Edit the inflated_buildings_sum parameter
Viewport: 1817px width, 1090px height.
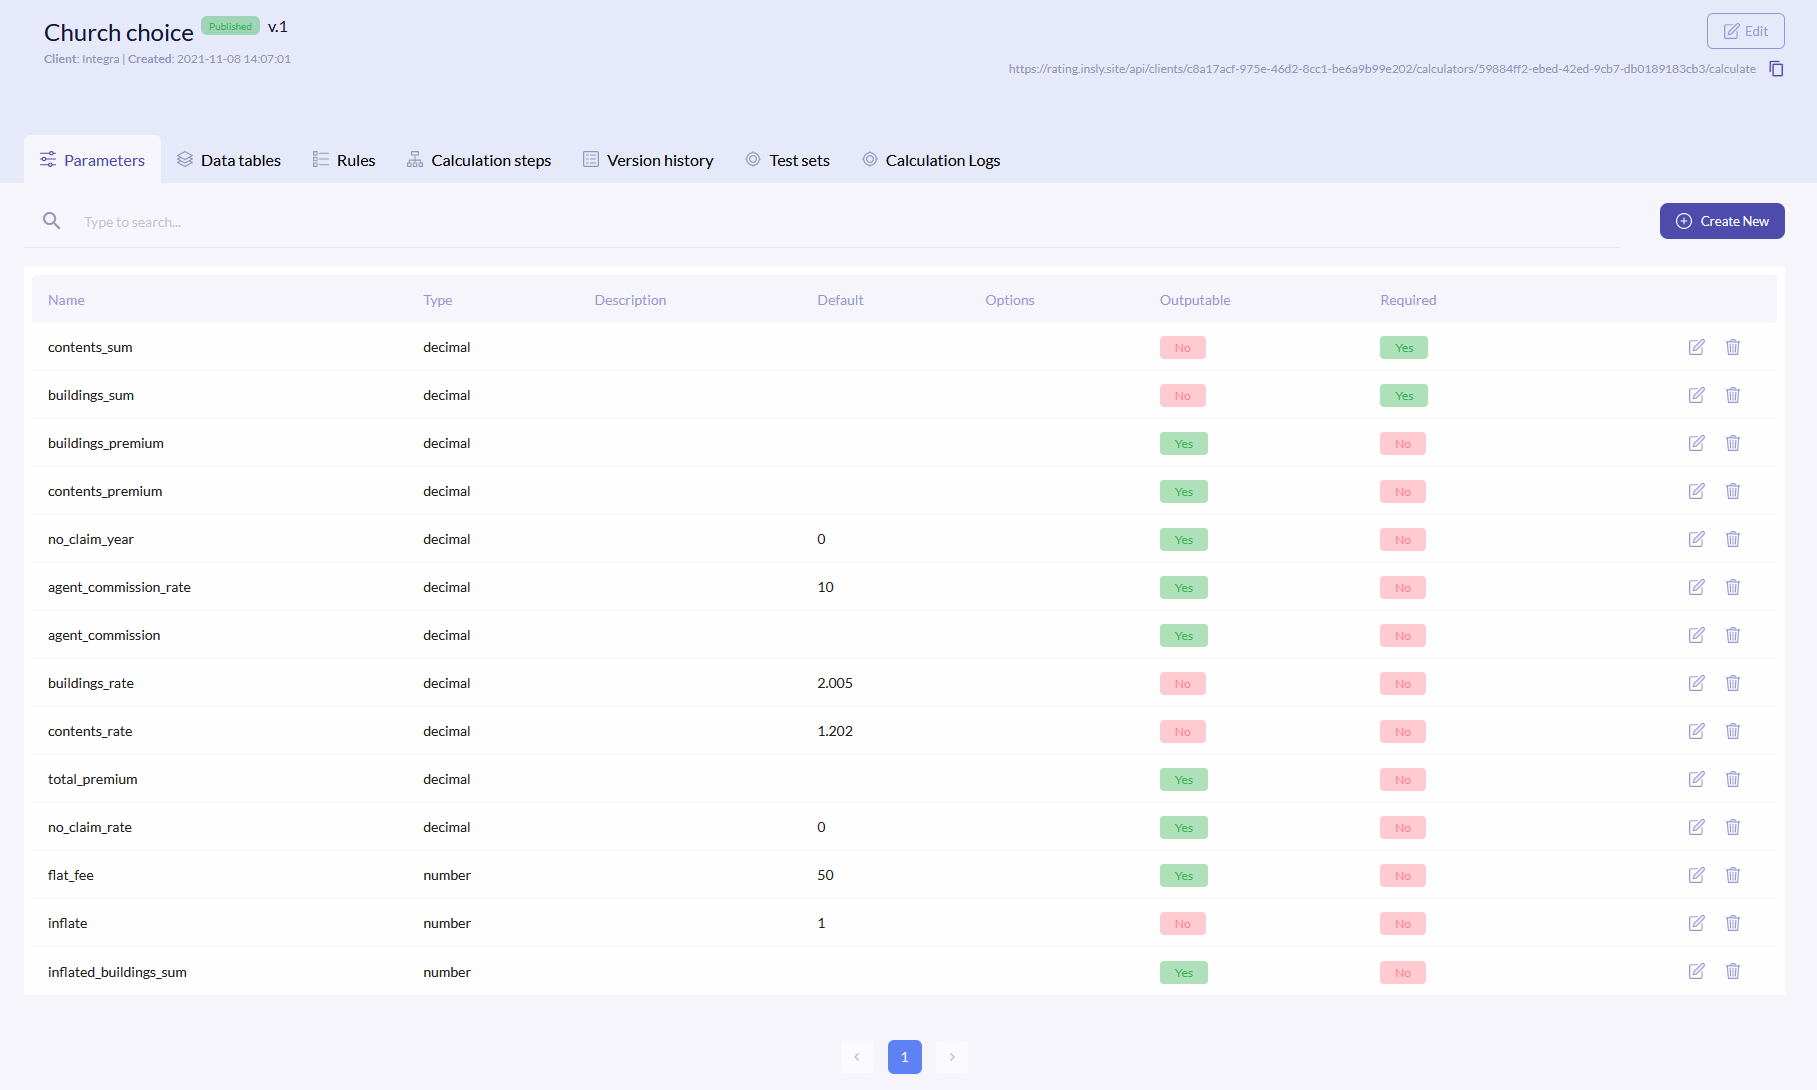click(1696, 971)
